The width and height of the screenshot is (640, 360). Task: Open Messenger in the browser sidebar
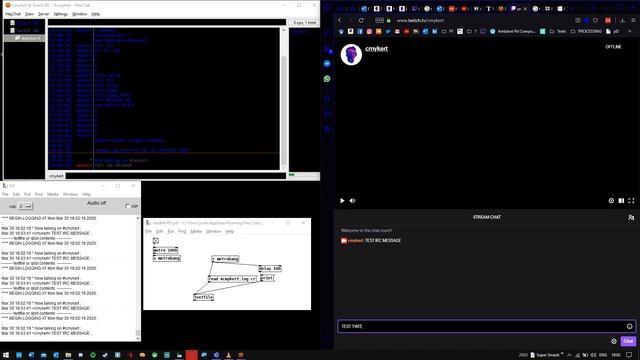tap(327, 64)
